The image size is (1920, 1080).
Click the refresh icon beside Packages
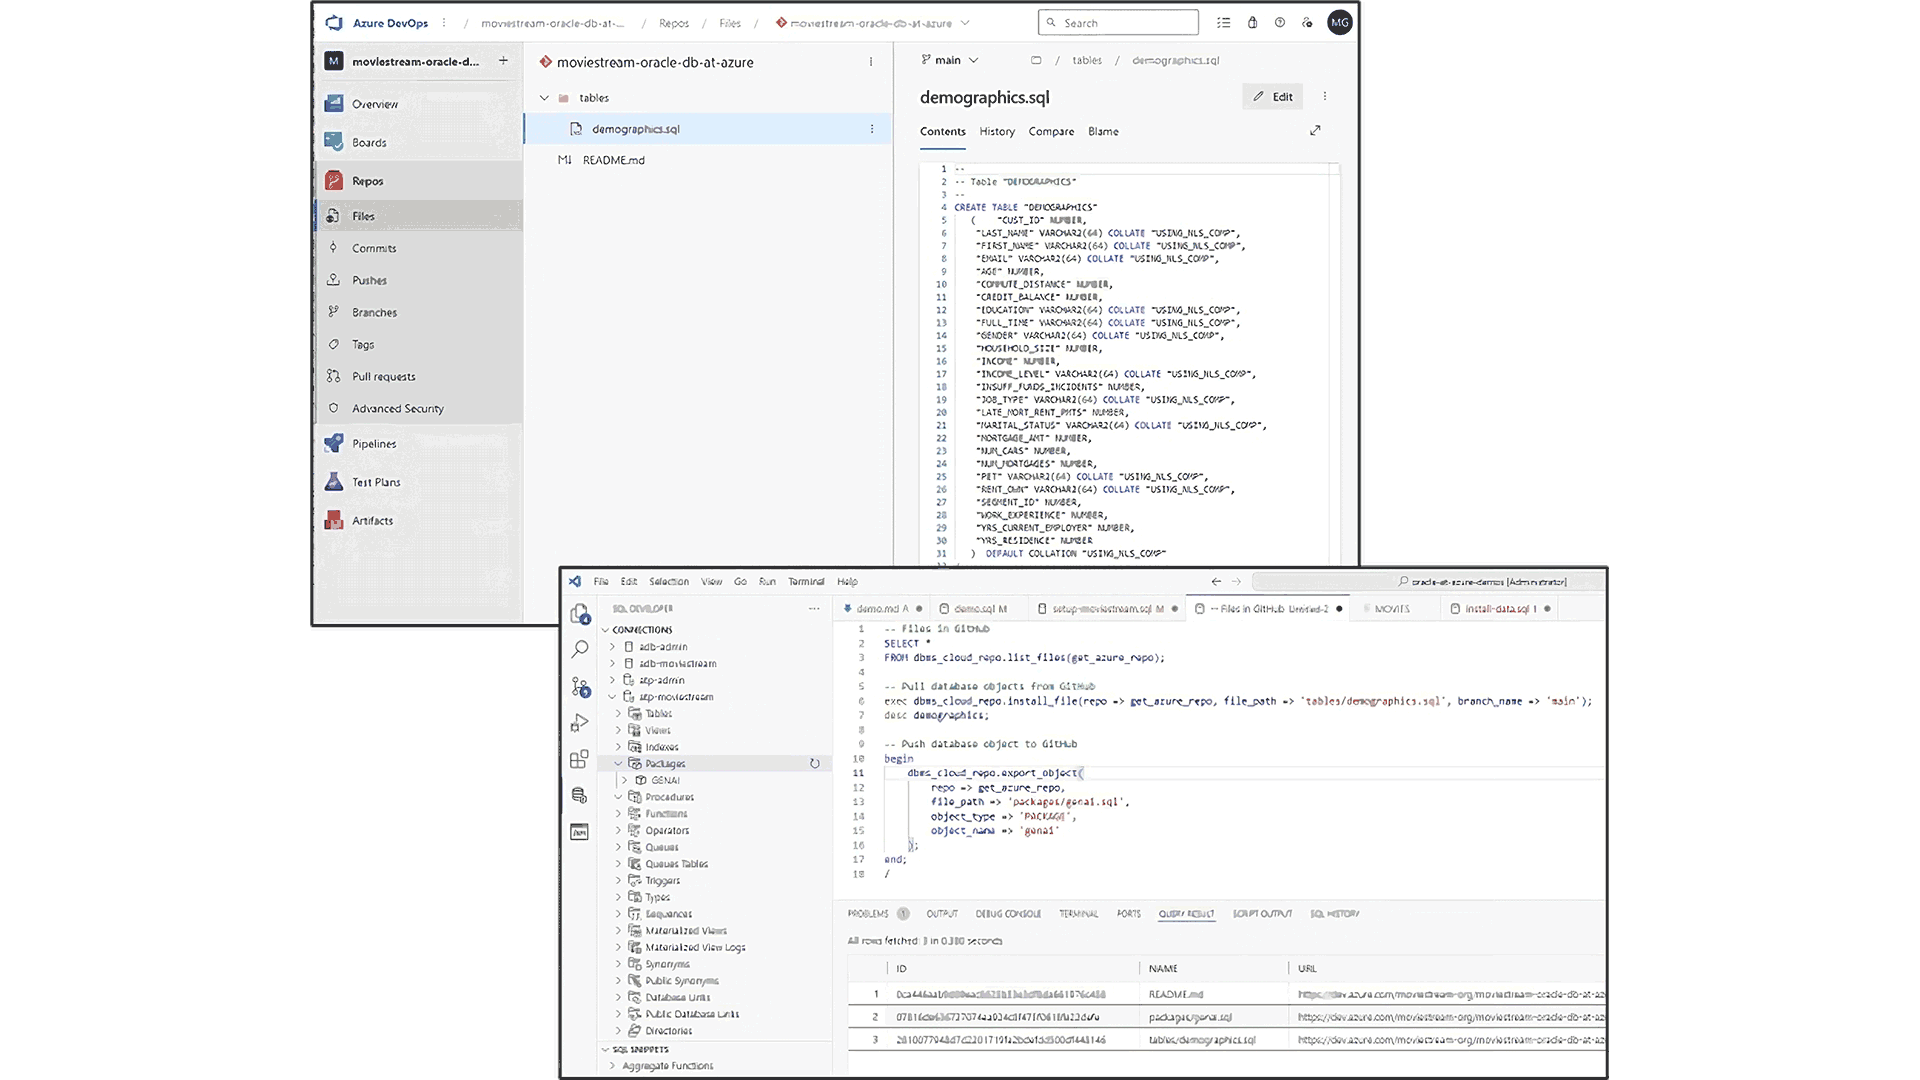click(x=815, y=763)
